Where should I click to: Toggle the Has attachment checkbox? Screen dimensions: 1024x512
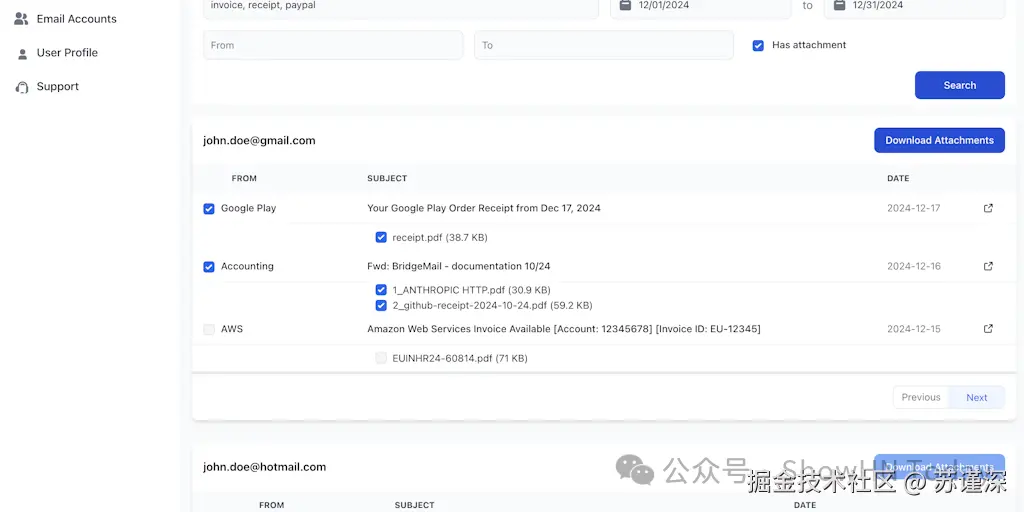(x=758, y=46)
